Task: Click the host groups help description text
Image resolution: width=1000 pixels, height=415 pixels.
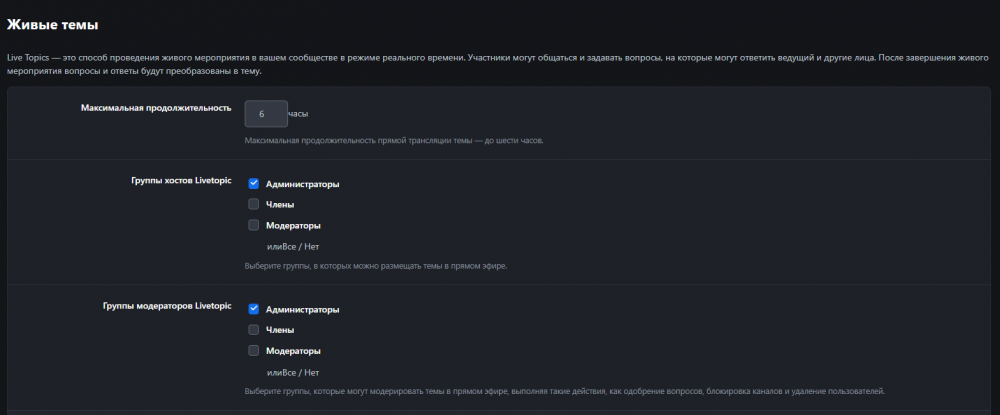Action: [x=375, y=266]
